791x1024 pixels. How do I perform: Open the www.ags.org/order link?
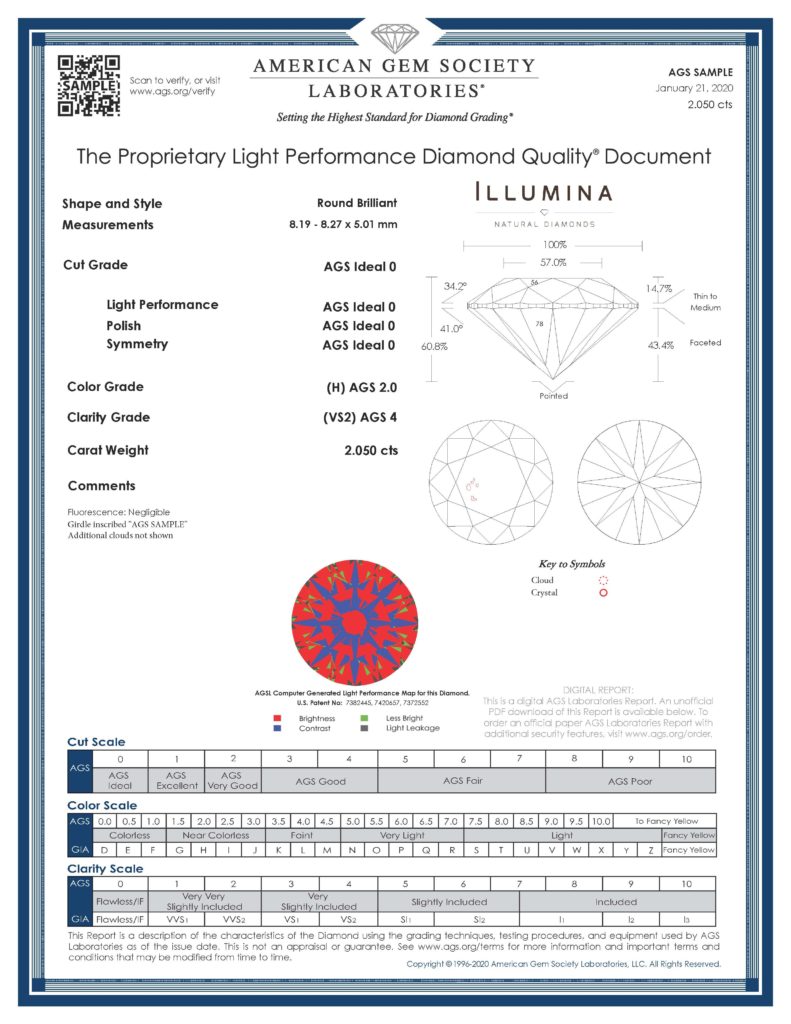pyautogui.click(x=668, y=733)
